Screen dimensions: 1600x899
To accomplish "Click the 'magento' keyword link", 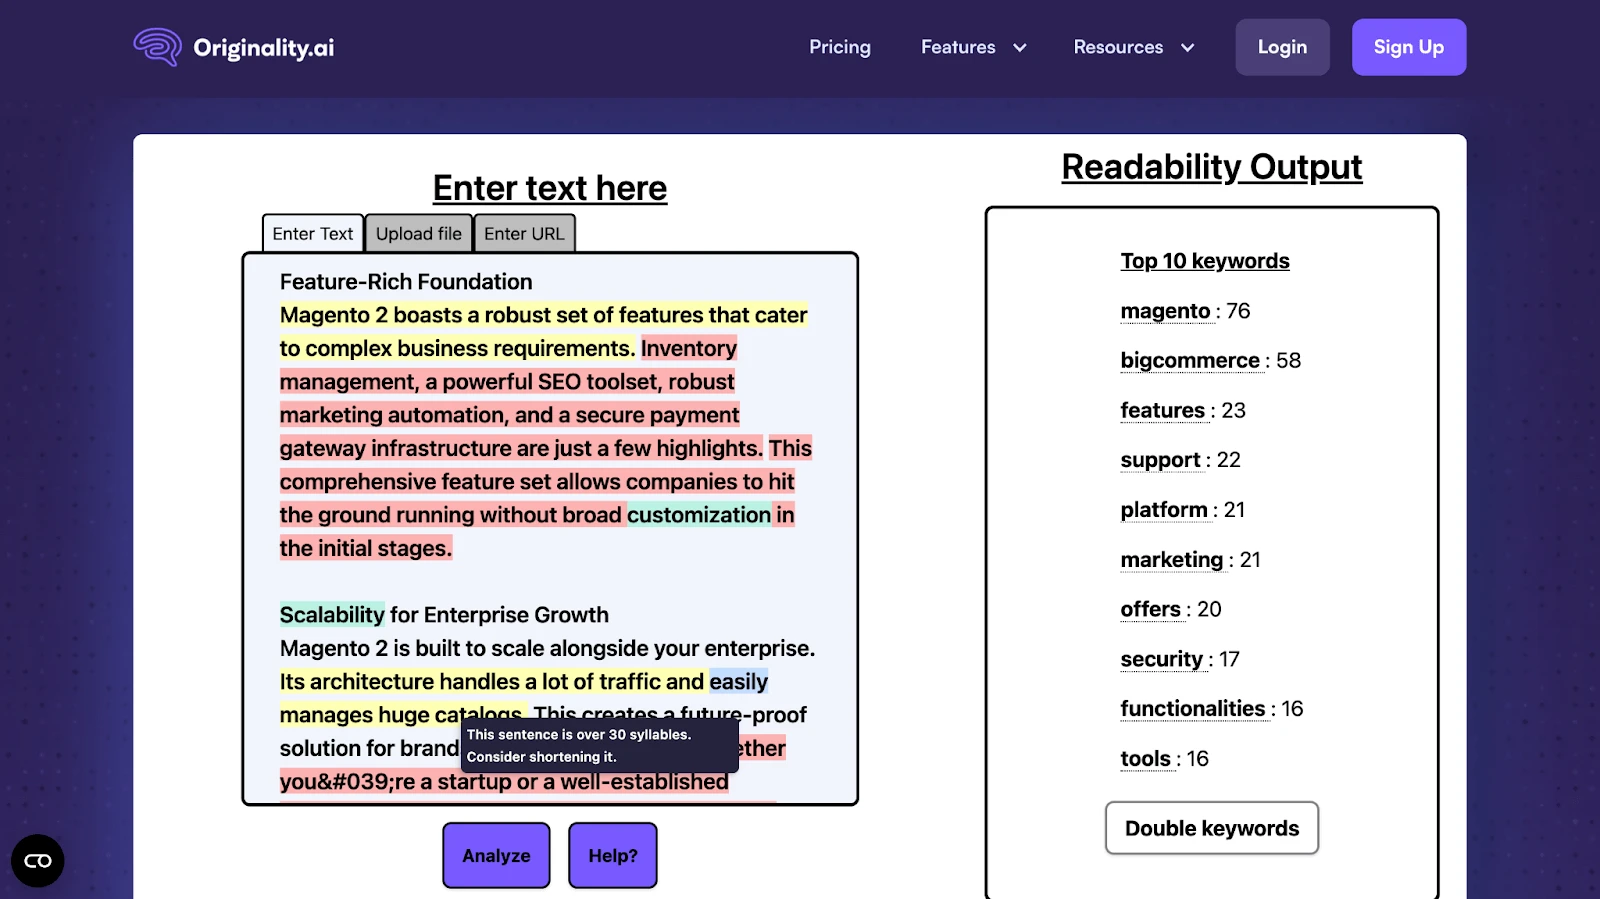I will pyautogui.click(x=1165, y=311).
